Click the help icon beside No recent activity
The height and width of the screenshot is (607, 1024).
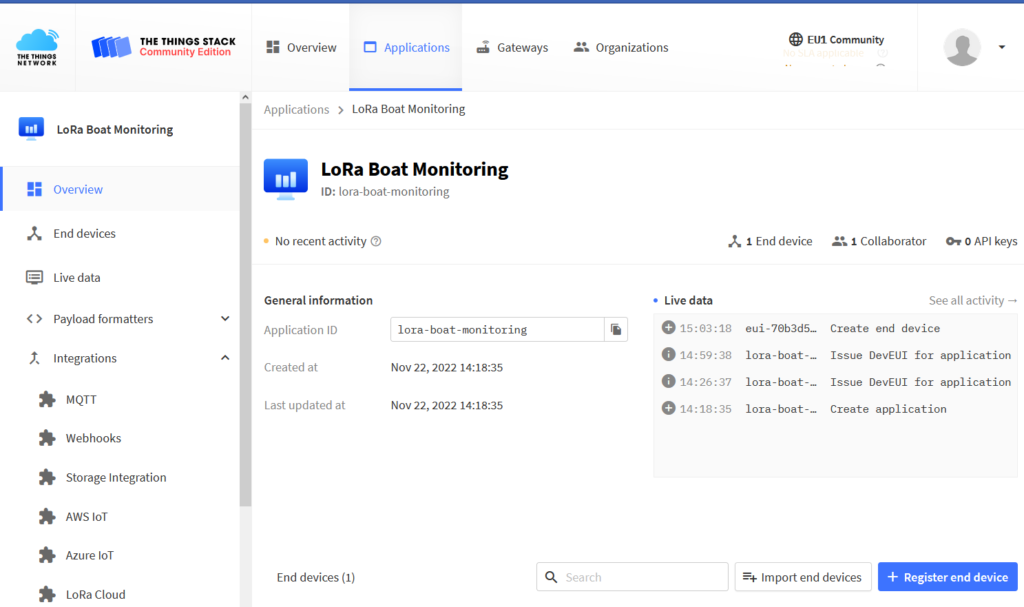[x=376, y=241]
